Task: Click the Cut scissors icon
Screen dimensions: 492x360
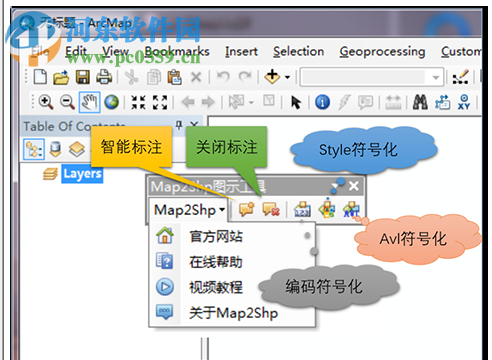Action: tap(131, 77)
